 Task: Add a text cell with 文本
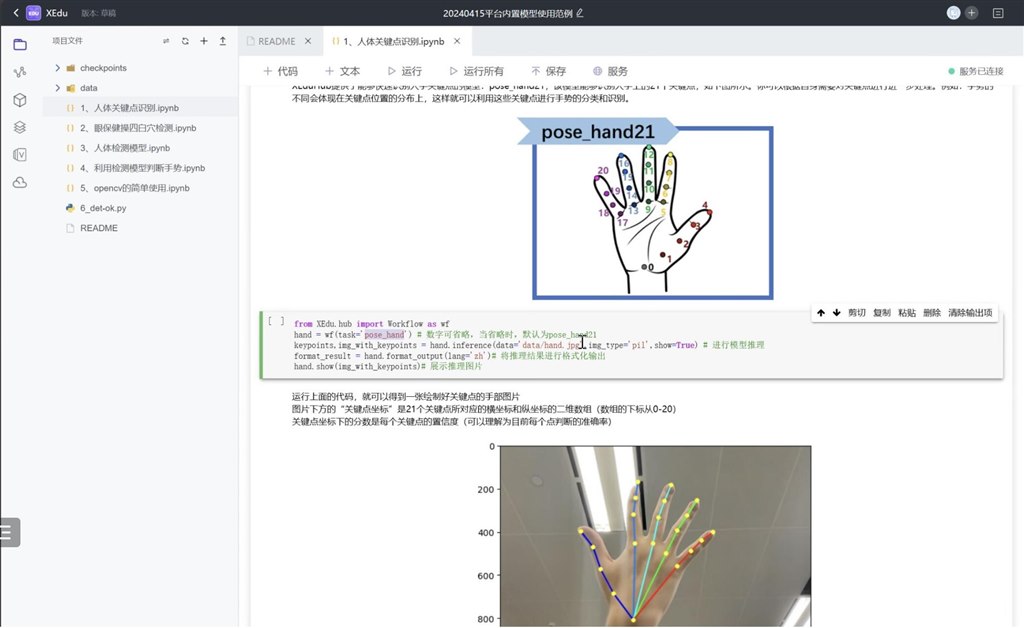coord(342,71)
